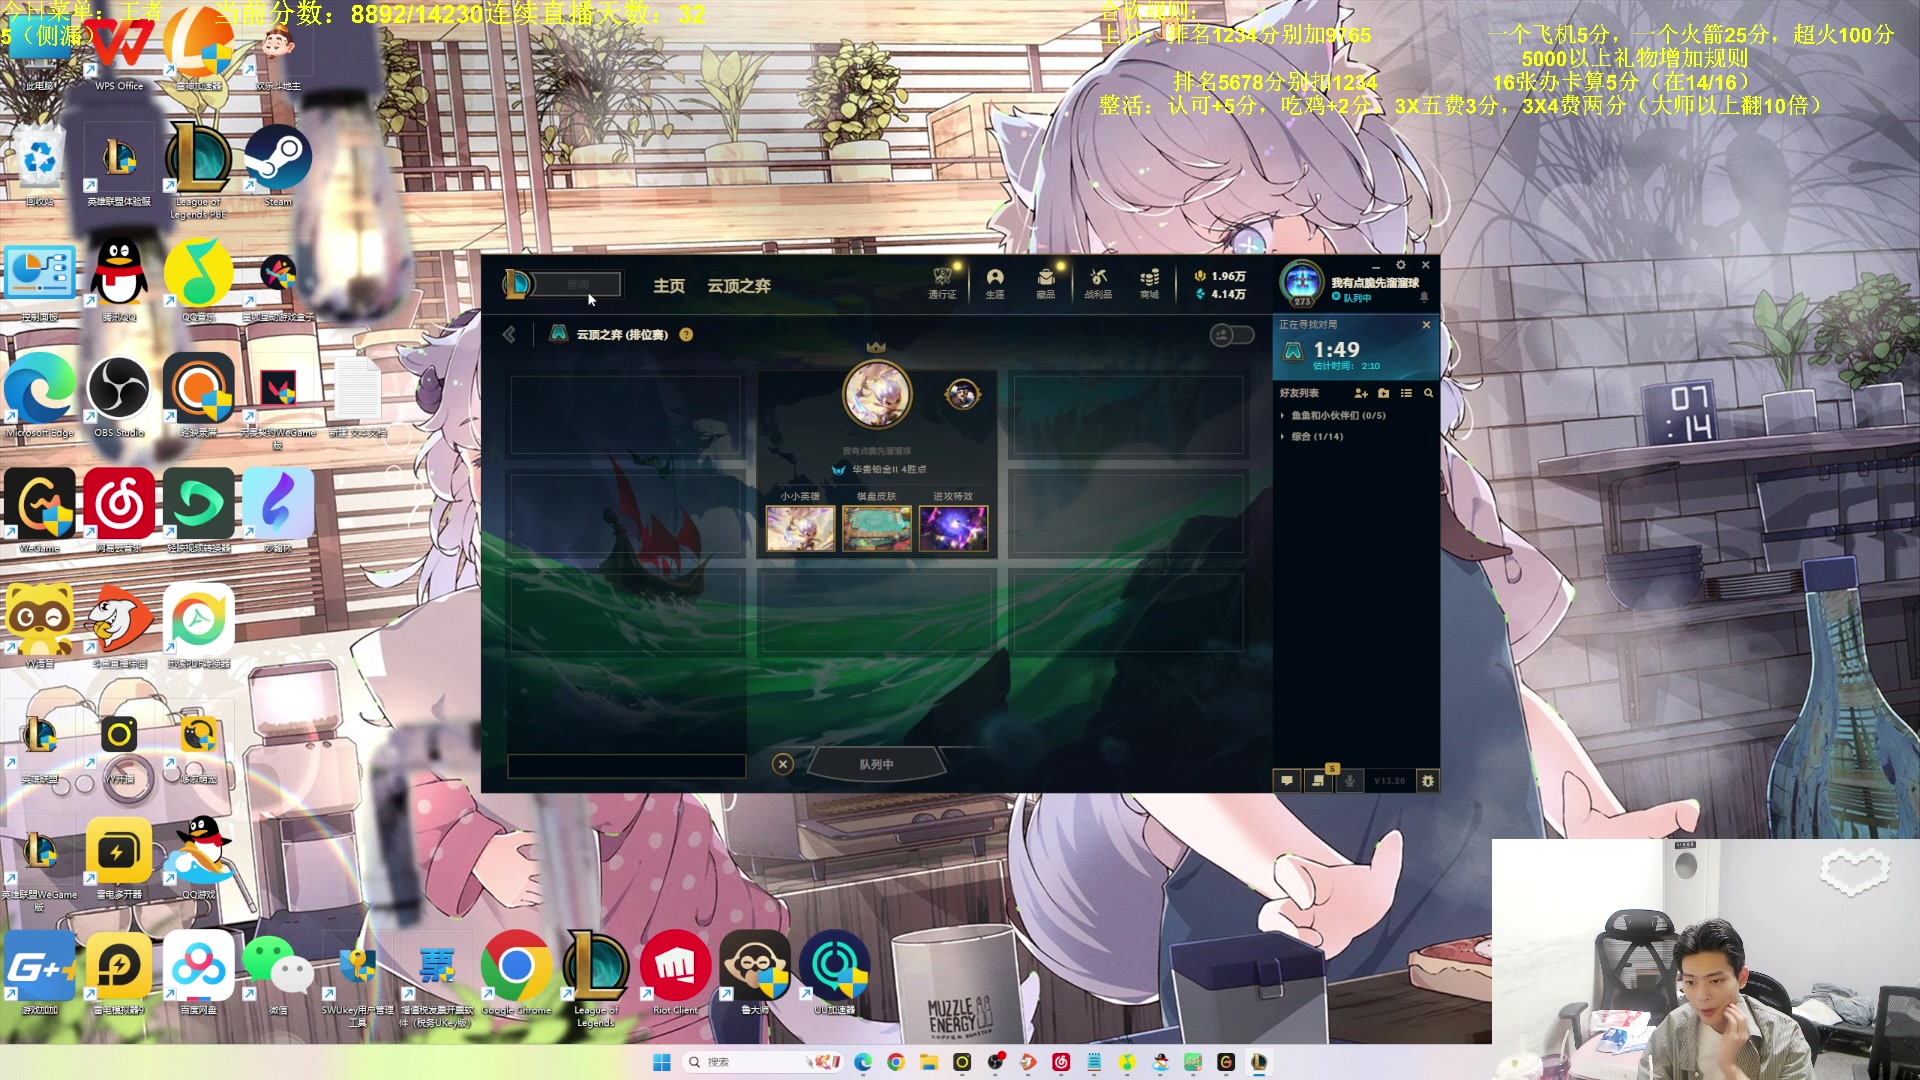Viewport: 1920px width, 1080px height.
Task: Click the 1:49 queue timer
Action: pos(1336,350)
